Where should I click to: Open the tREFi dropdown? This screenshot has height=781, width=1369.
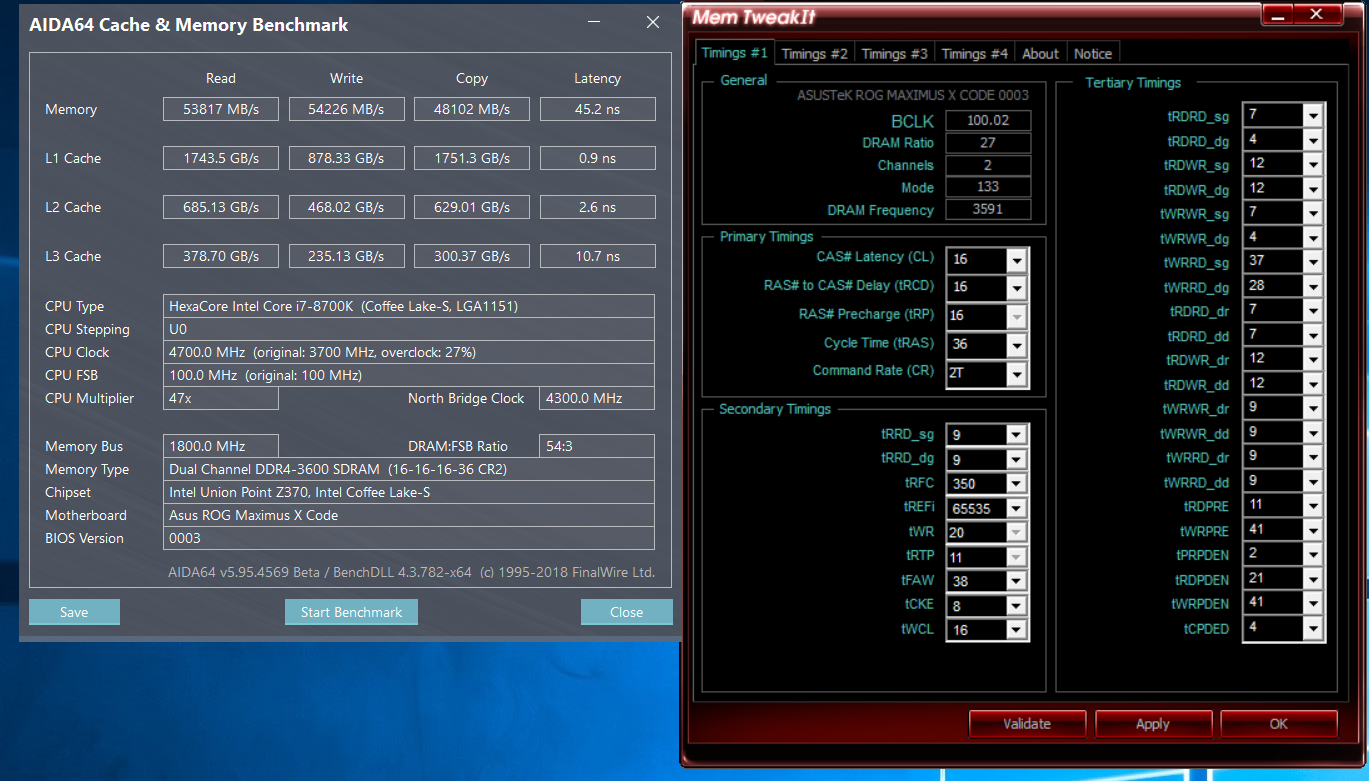[x=1017, y=509]
